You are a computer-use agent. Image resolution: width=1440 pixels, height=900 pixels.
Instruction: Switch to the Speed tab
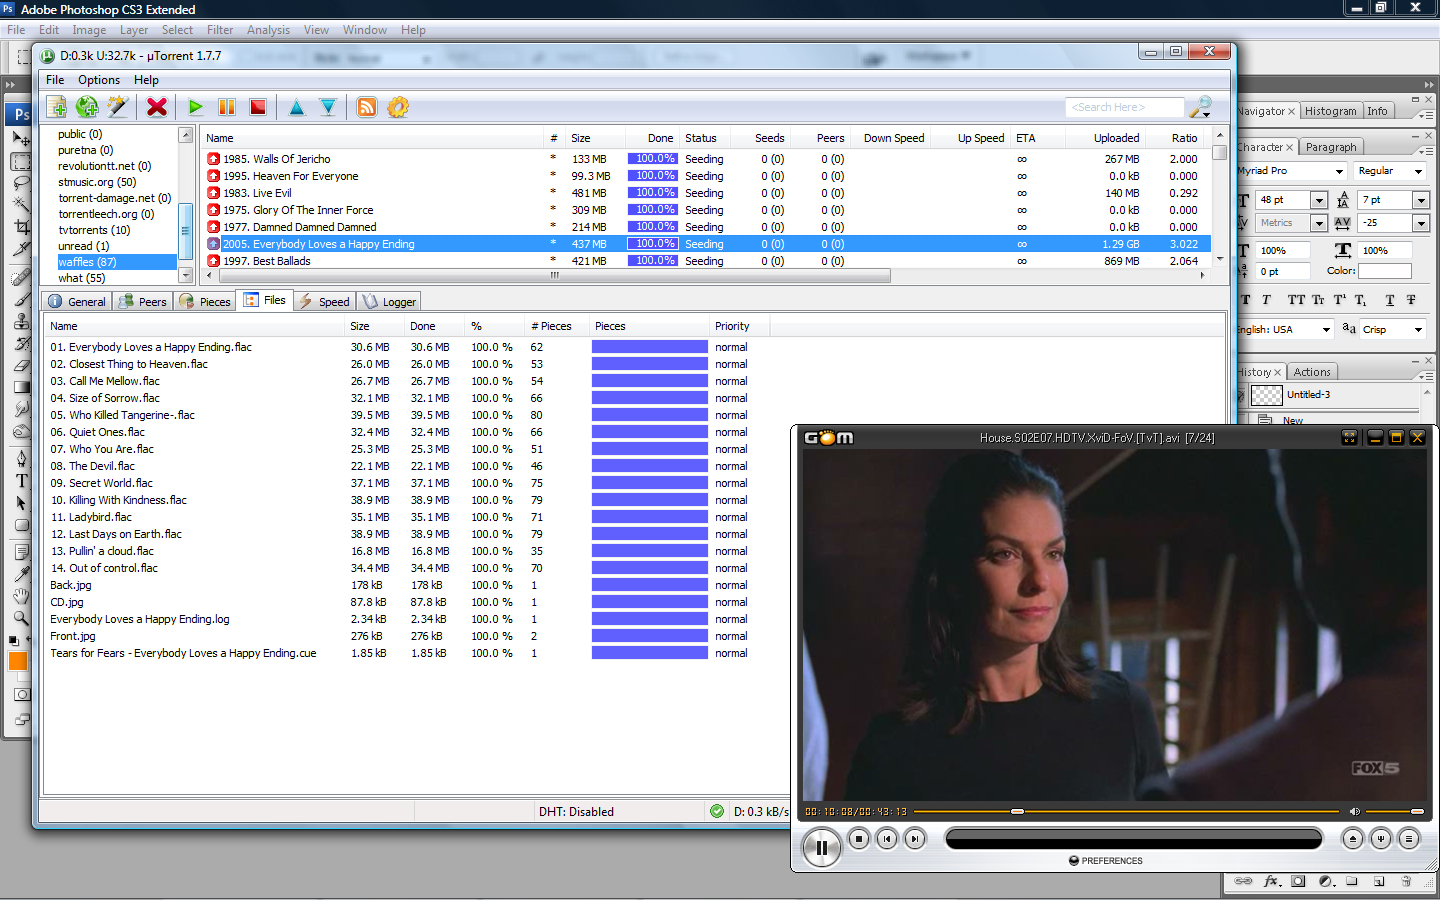point(324,302)
